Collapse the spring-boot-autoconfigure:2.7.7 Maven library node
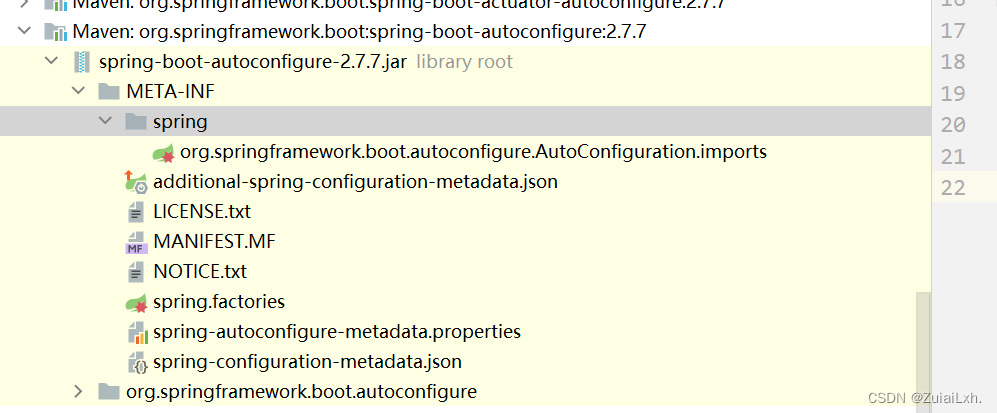The height and width of the screenshot is (413, 997). point(24,30)
